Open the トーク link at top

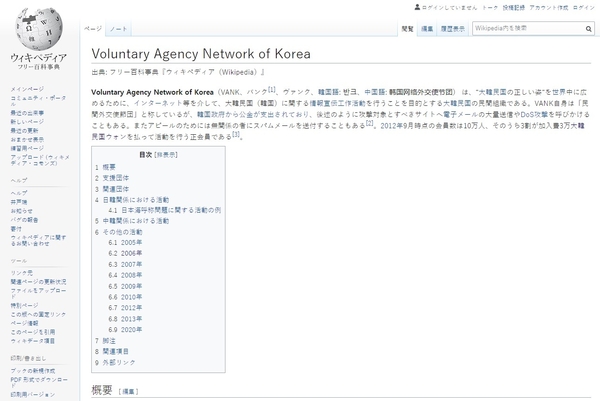pyautogui.click(x=490, y=8)
